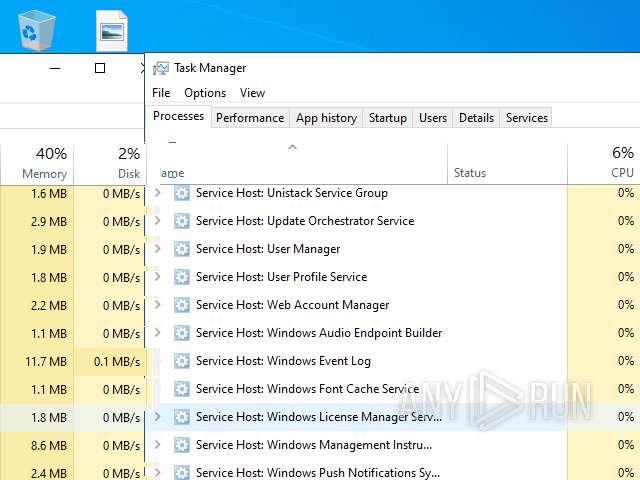Open the Options menu
The width and height of the screenshot is (640, 480).
pyautogui.click(x=205, y=93)
